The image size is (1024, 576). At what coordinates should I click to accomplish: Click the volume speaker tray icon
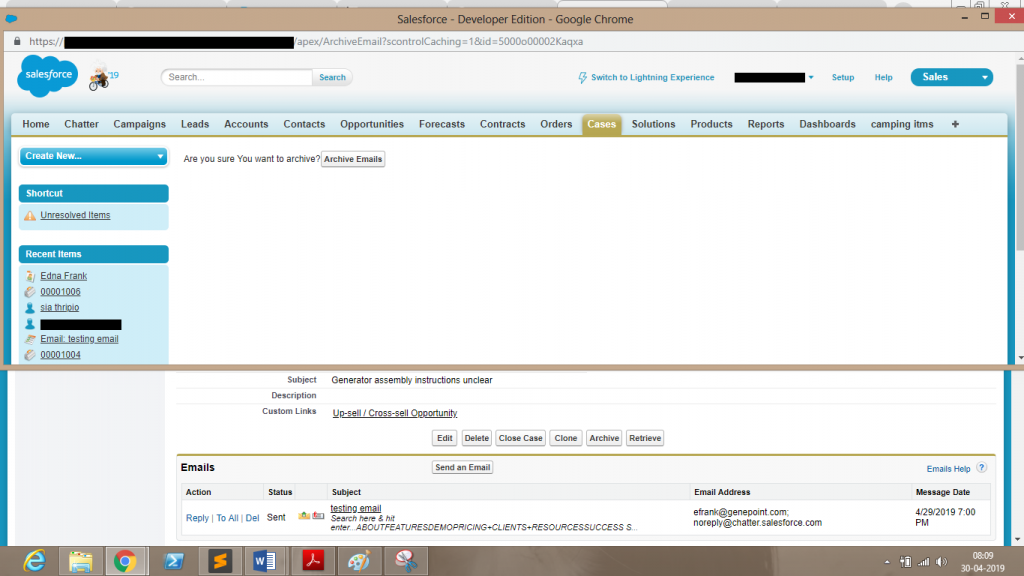[x=941, y=562]
